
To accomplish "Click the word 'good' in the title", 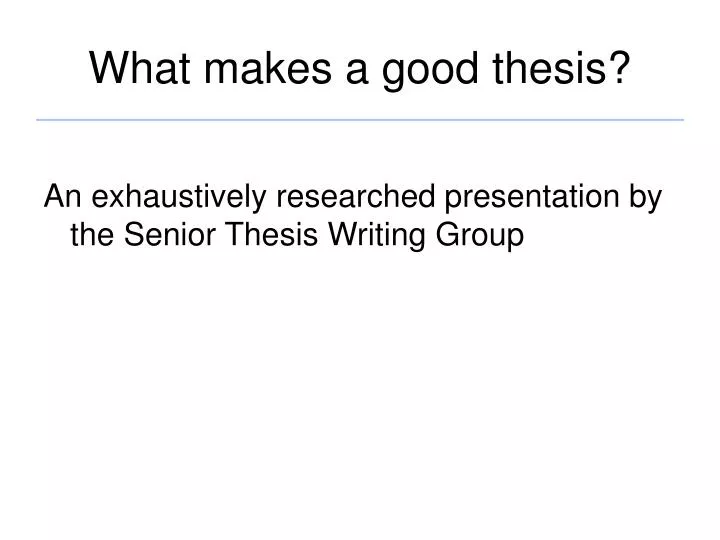I will (430, 71).
